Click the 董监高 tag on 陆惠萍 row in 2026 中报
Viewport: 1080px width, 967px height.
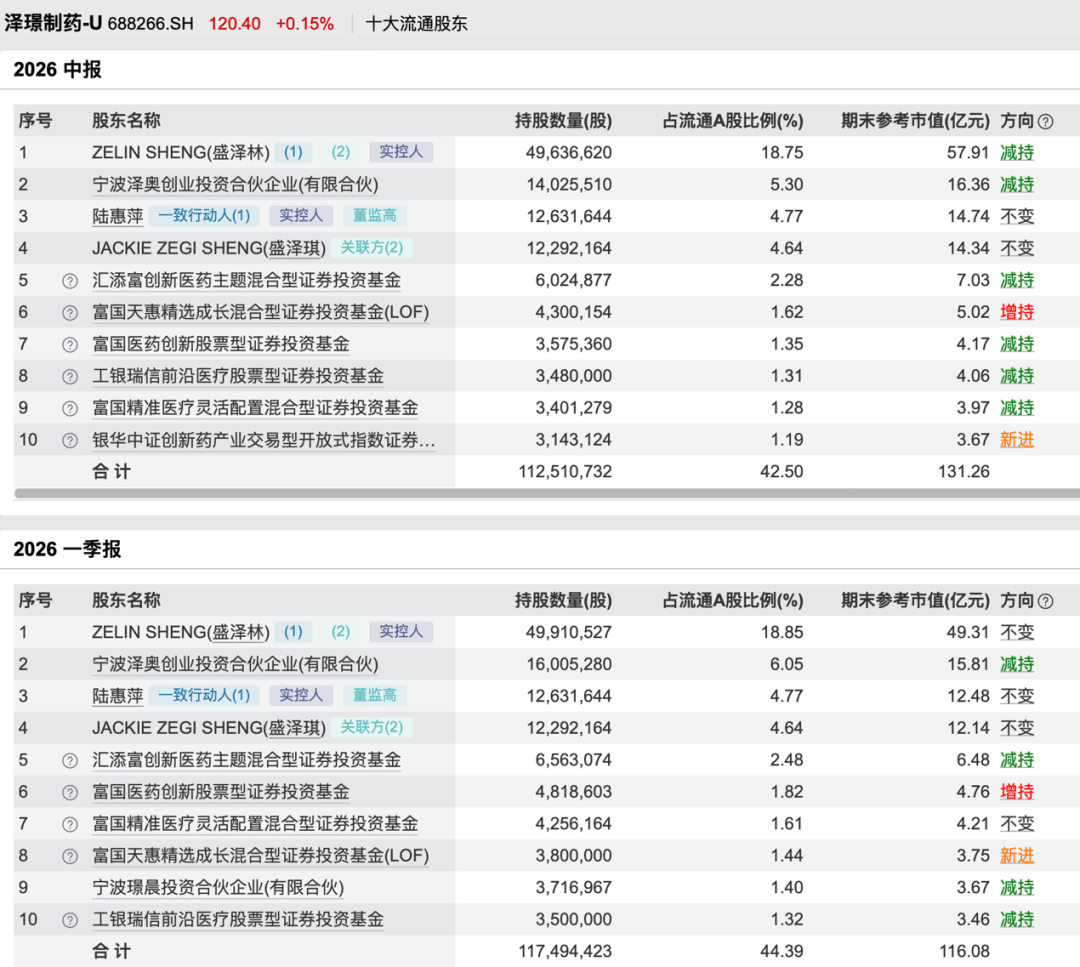(x=375, y=216)
